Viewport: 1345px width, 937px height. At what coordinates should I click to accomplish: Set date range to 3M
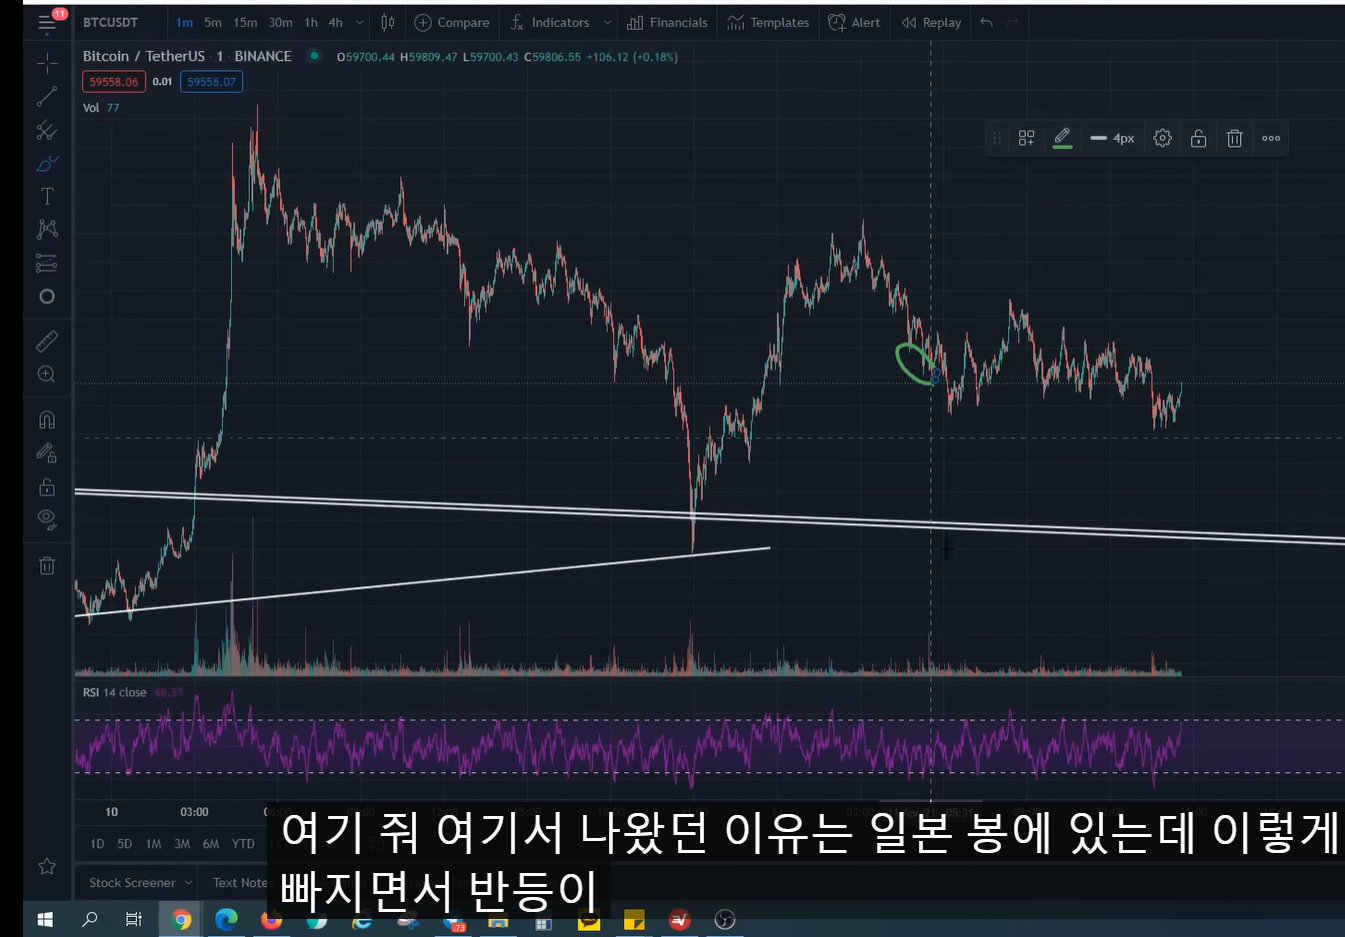tap(182, 844)
